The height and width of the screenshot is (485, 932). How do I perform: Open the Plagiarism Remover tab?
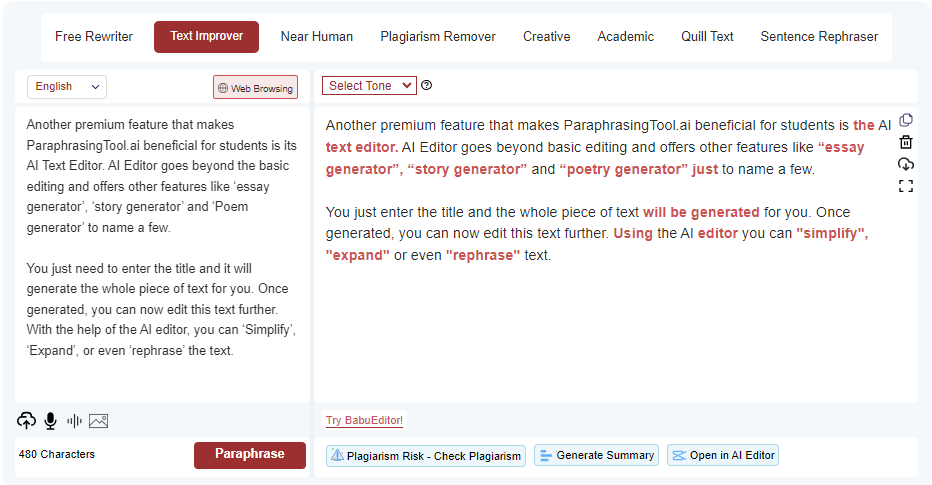[x=438, y=36]
